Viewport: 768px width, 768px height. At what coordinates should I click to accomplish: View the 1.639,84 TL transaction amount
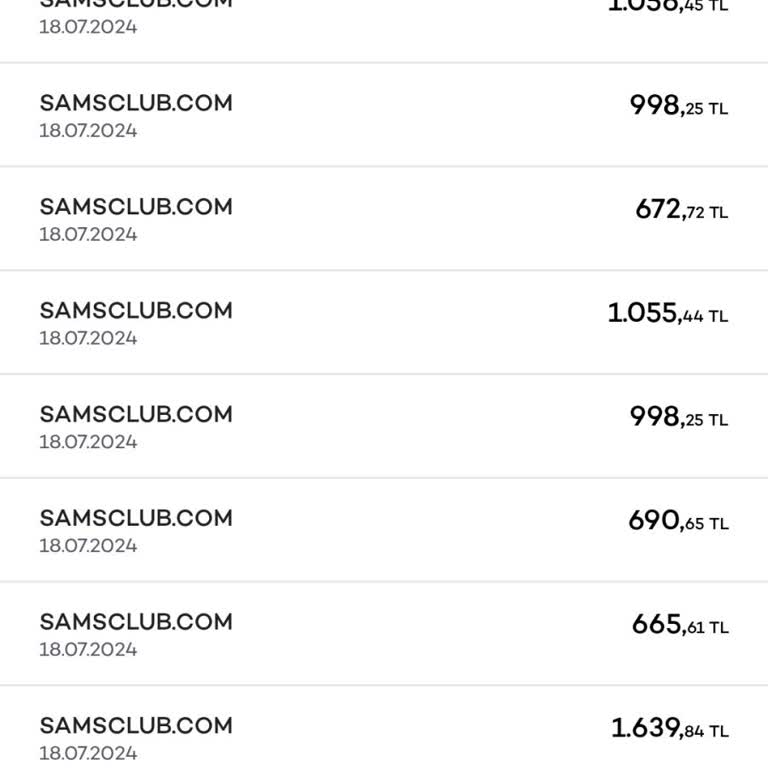669,729
